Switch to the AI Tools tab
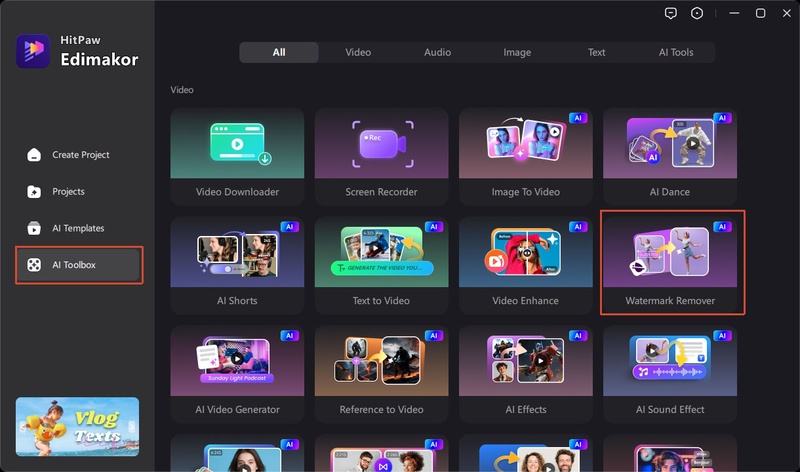800x472 pixels. click(x=676, y=53)
